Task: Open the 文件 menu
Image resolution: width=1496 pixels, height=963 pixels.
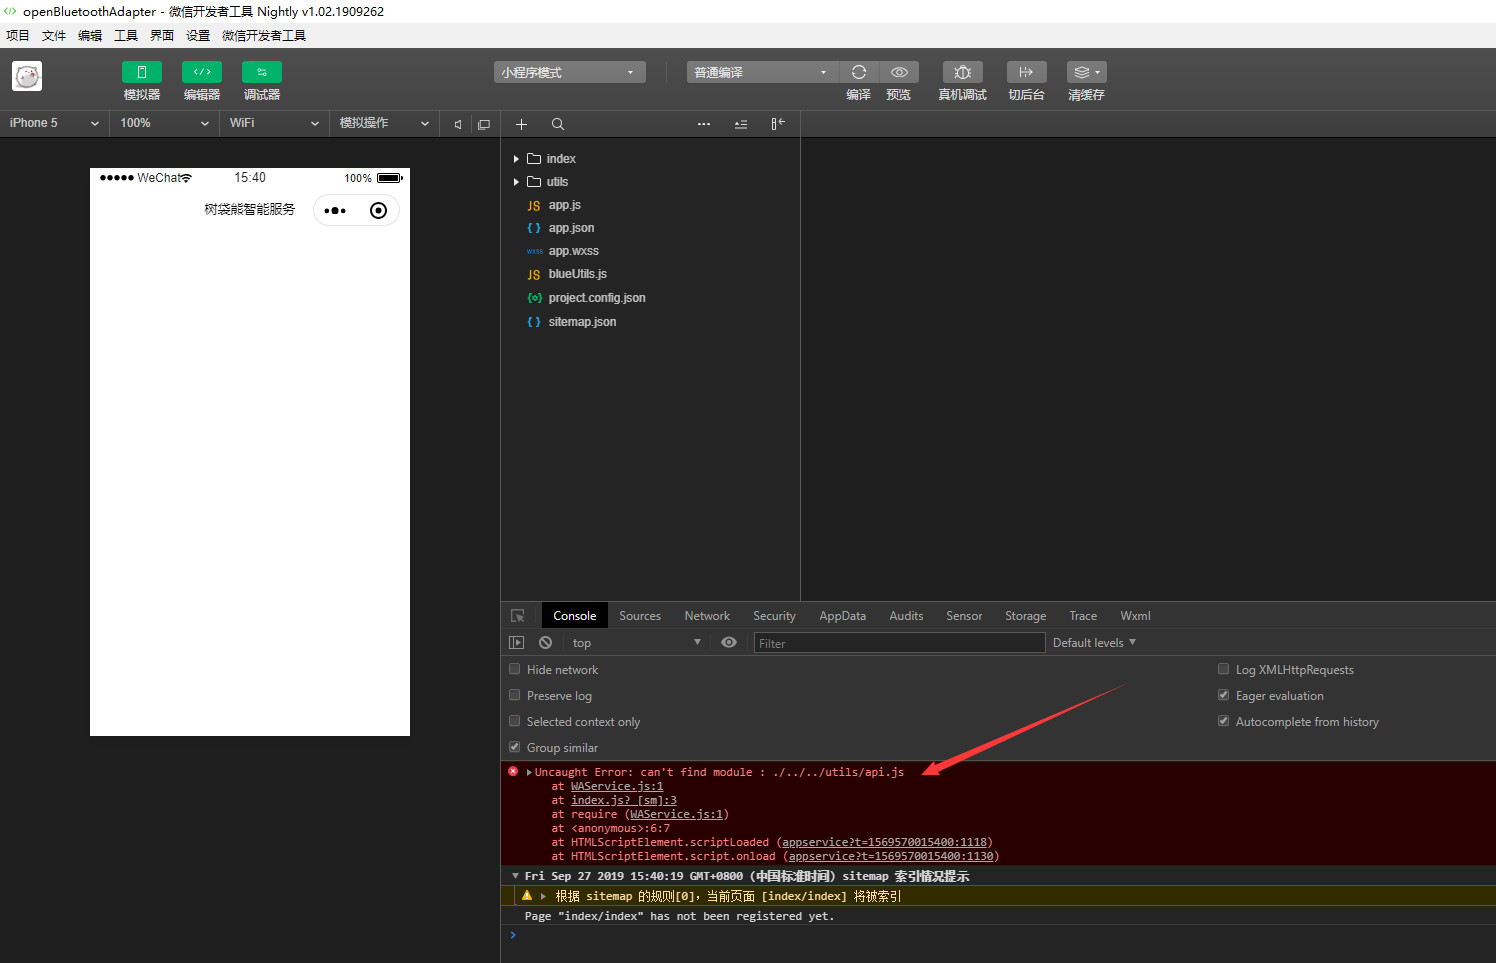Action: [54, 35]
